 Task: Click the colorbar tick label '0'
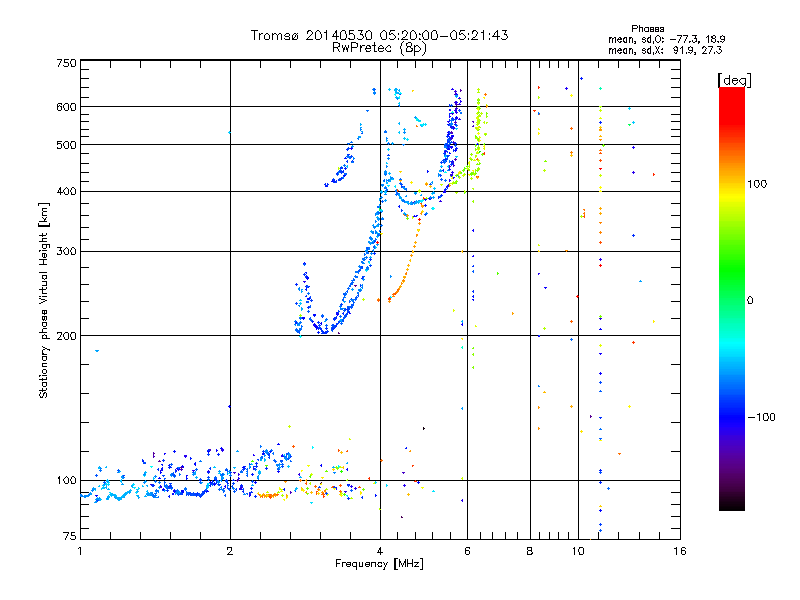point(750,301)
